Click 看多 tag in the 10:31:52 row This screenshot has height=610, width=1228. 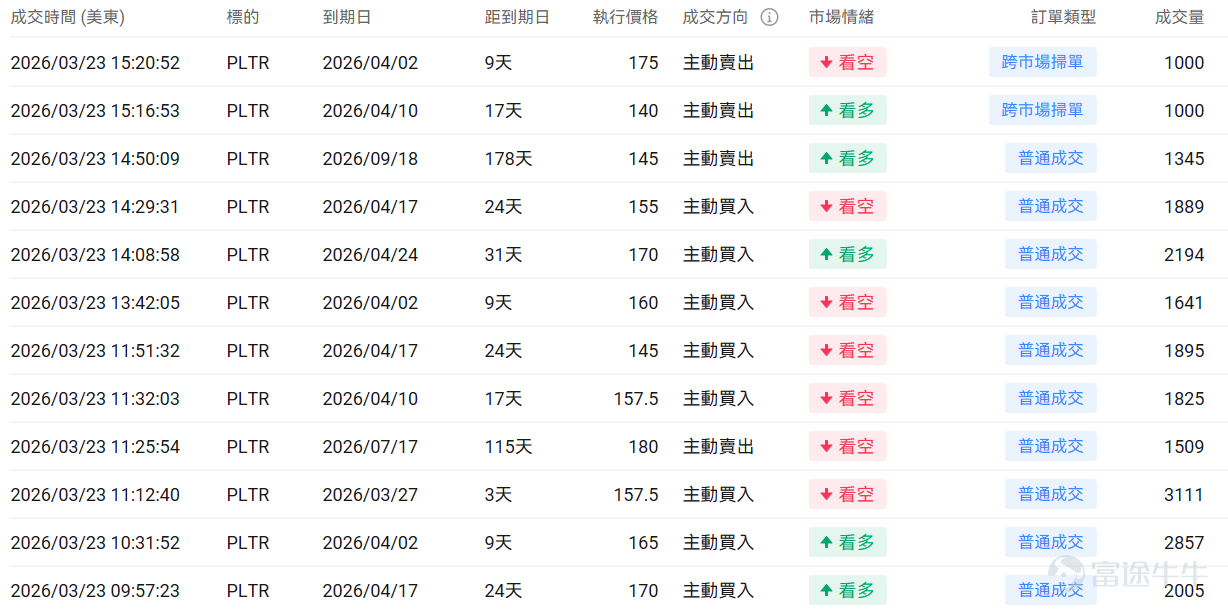(848, 542)
